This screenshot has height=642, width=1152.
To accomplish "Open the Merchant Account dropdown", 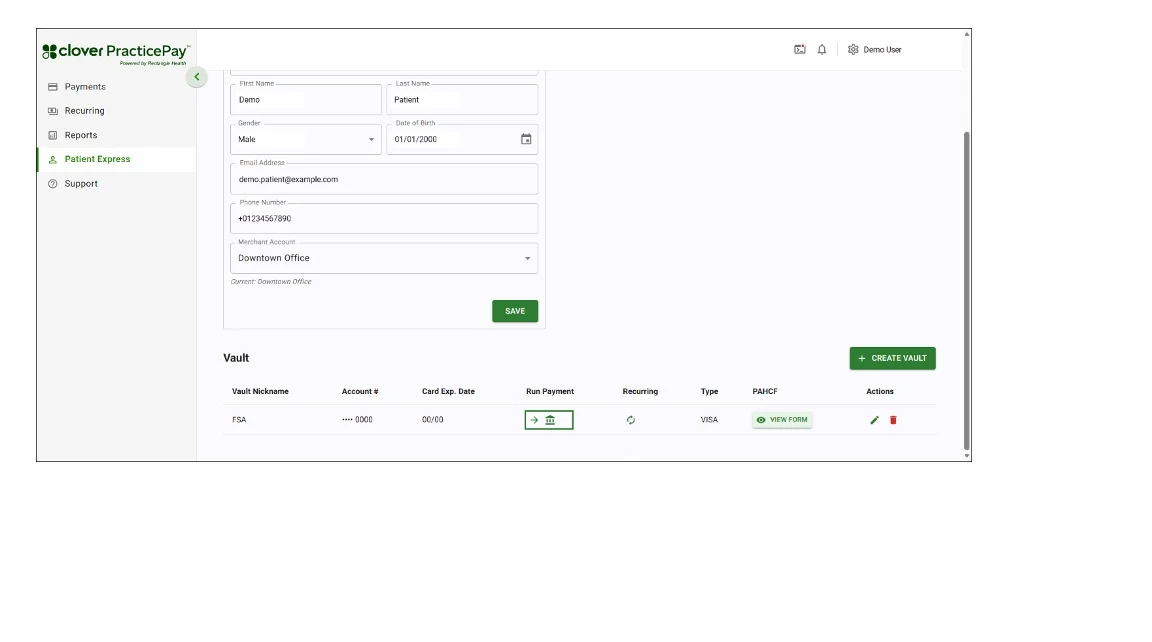I will pyautogui.click(x=527, y=258).
